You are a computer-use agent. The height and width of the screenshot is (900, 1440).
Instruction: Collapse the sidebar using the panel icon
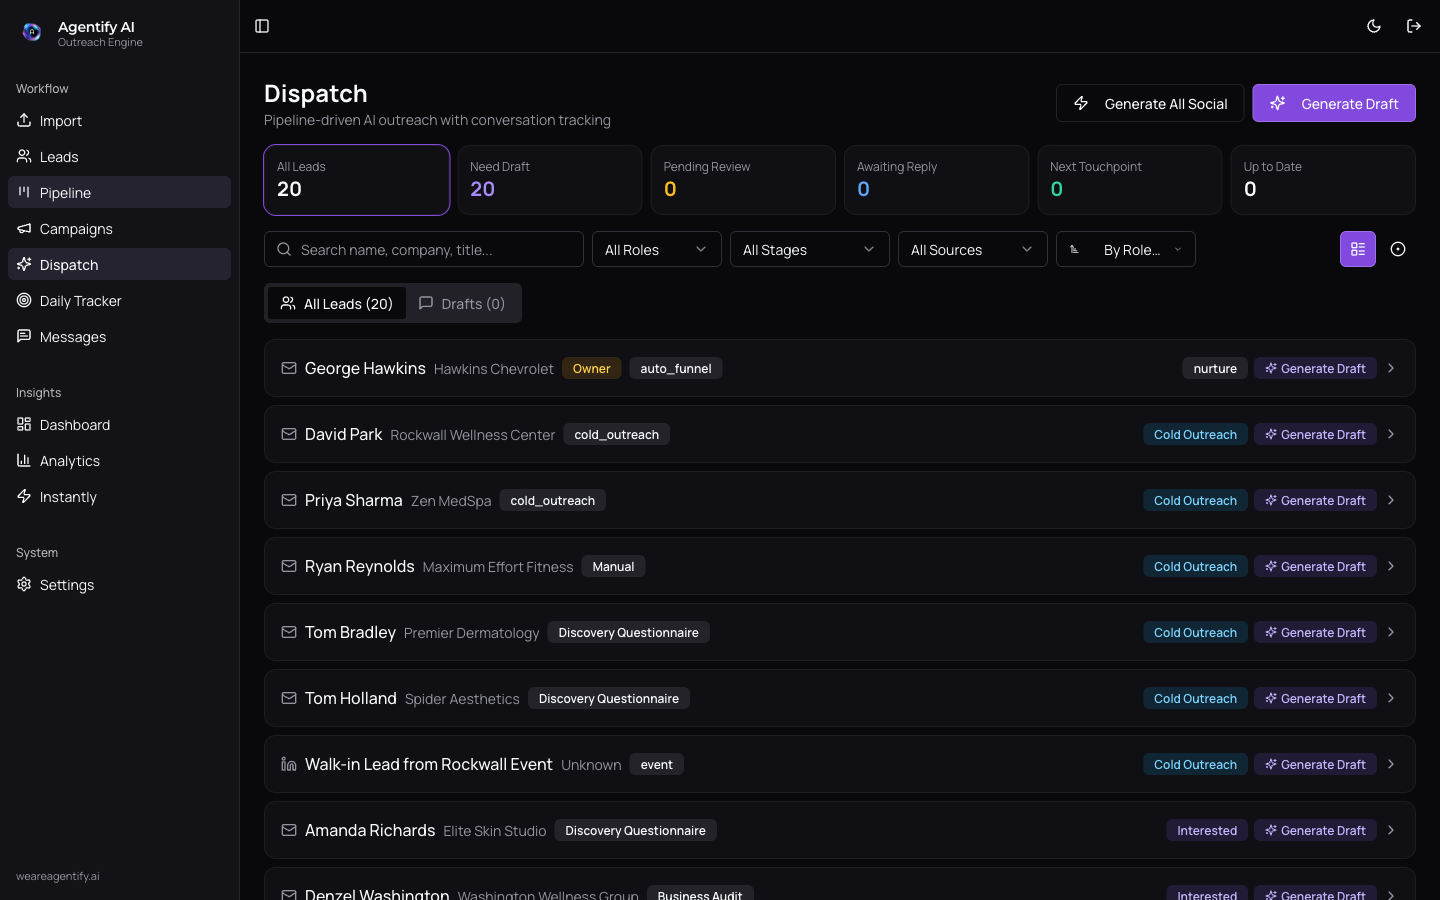[262, 25]
